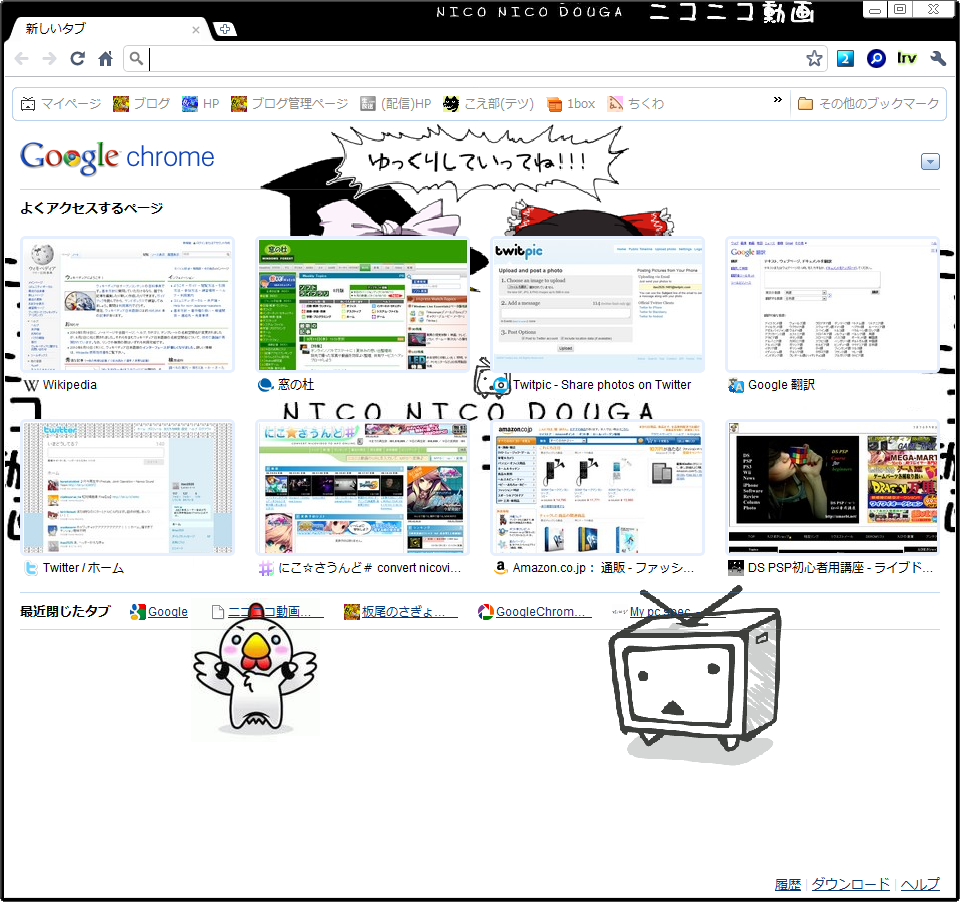Open the にこ☆さうんど page thumbnail
Screen dimensions: 960x902
(x=362, y=487)
